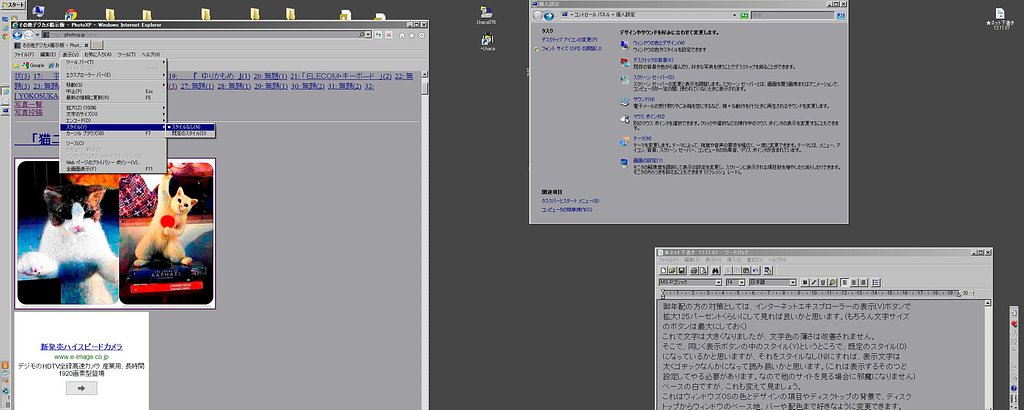Click the IE refresh icon beside address bar

pyautogui.click(x=379, y=35)
